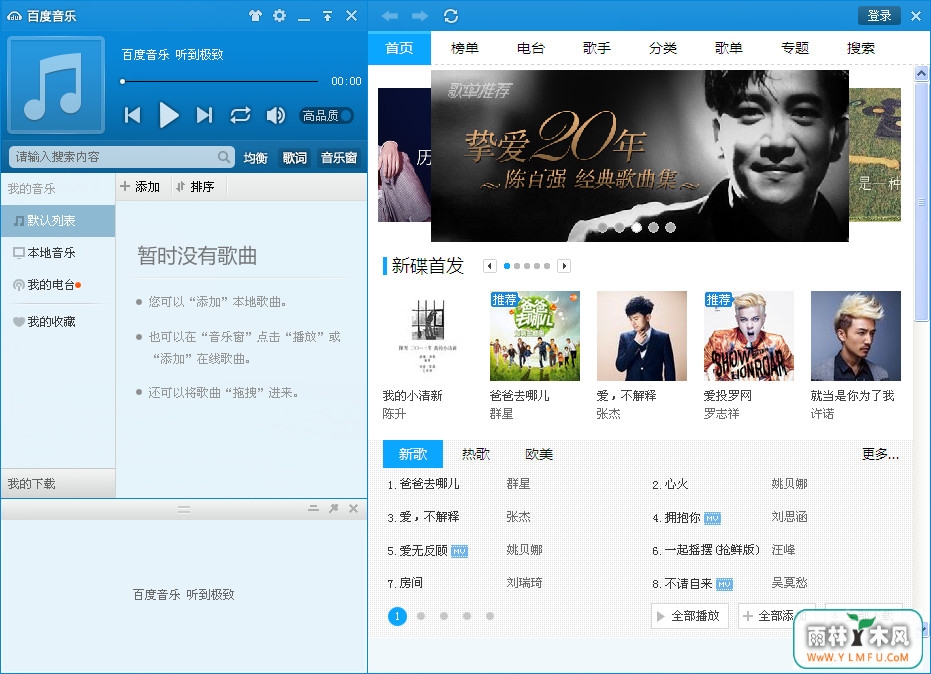The image size is (931, 674).
Task: Click MV badge next to 爱无反顾
Action: (x=460, y=552)
